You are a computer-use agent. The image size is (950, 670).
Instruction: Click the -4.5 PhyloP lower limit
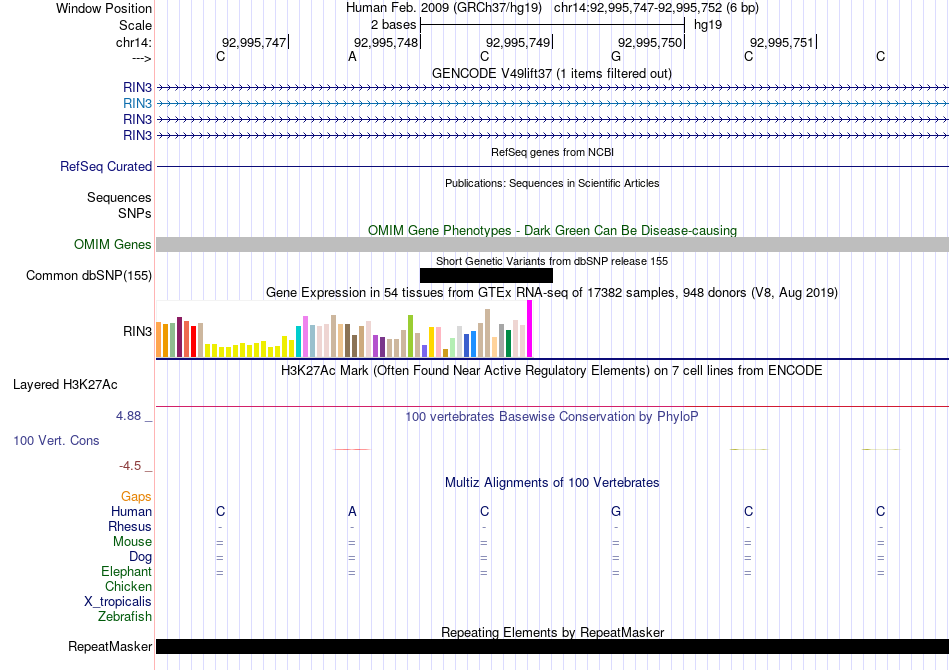pos(130,466)
